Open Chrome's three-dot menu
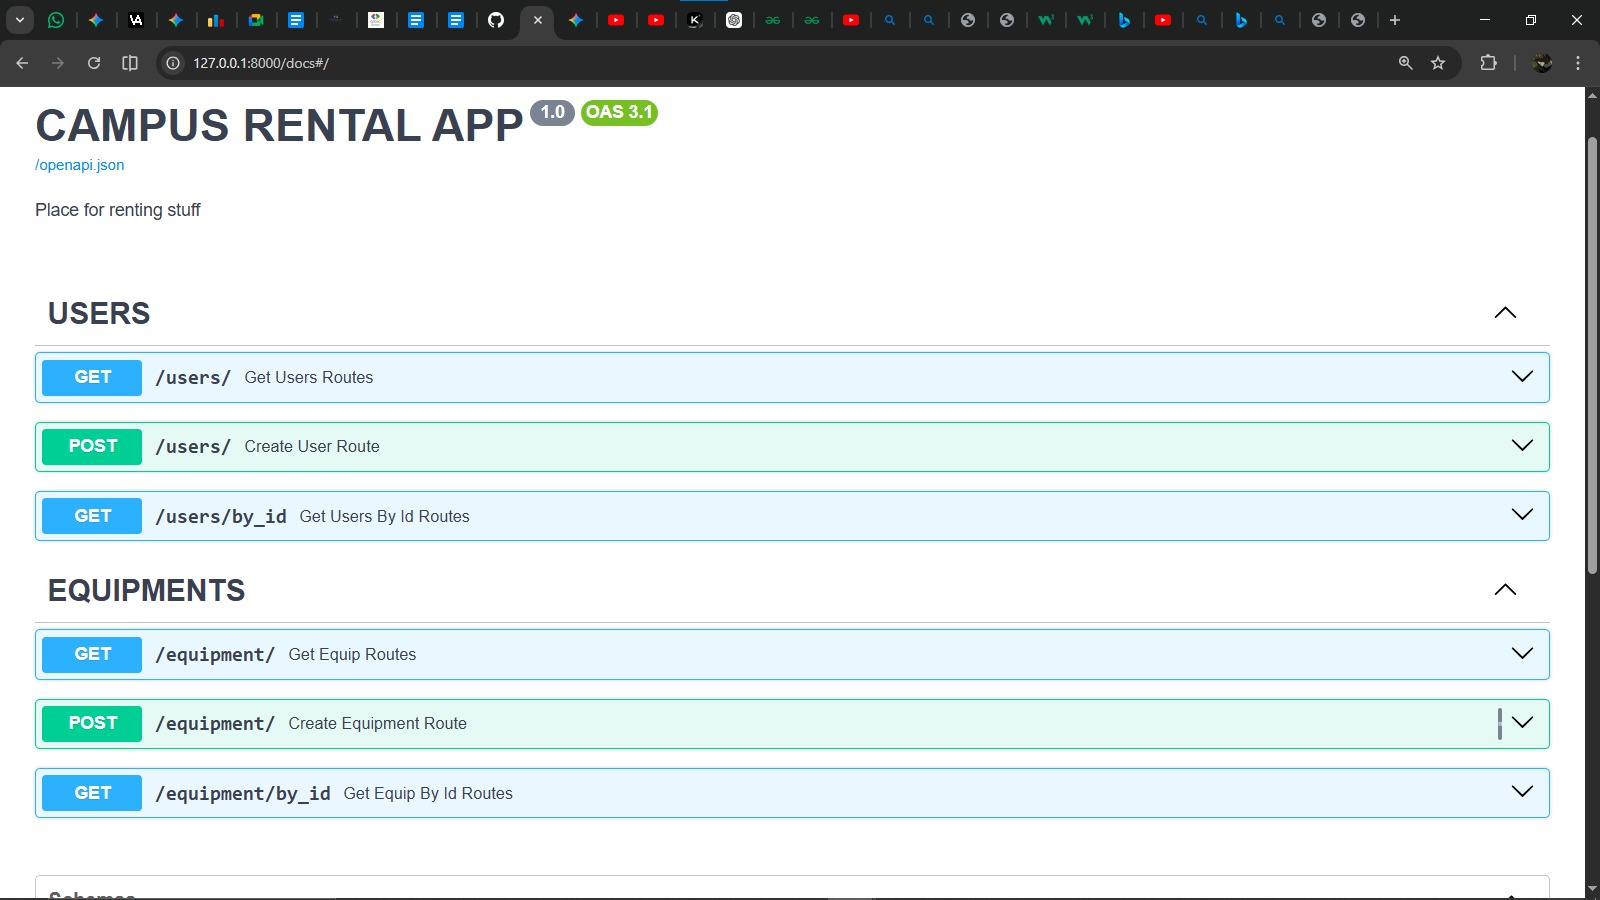Viewport: 1600px width, 900px height. (x=1578, y=63)
